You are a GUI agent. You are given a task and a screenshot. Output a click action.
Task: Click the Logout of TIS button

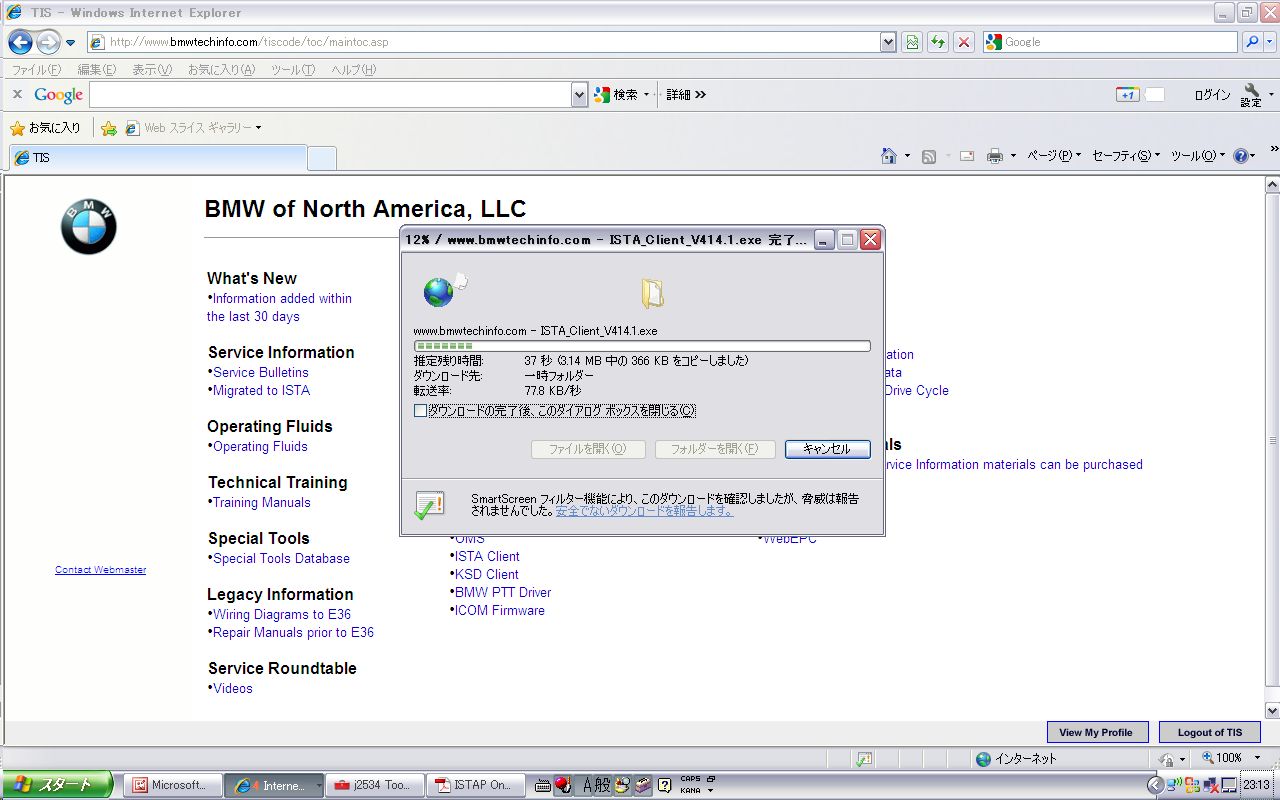click(x=1210, y=732)
